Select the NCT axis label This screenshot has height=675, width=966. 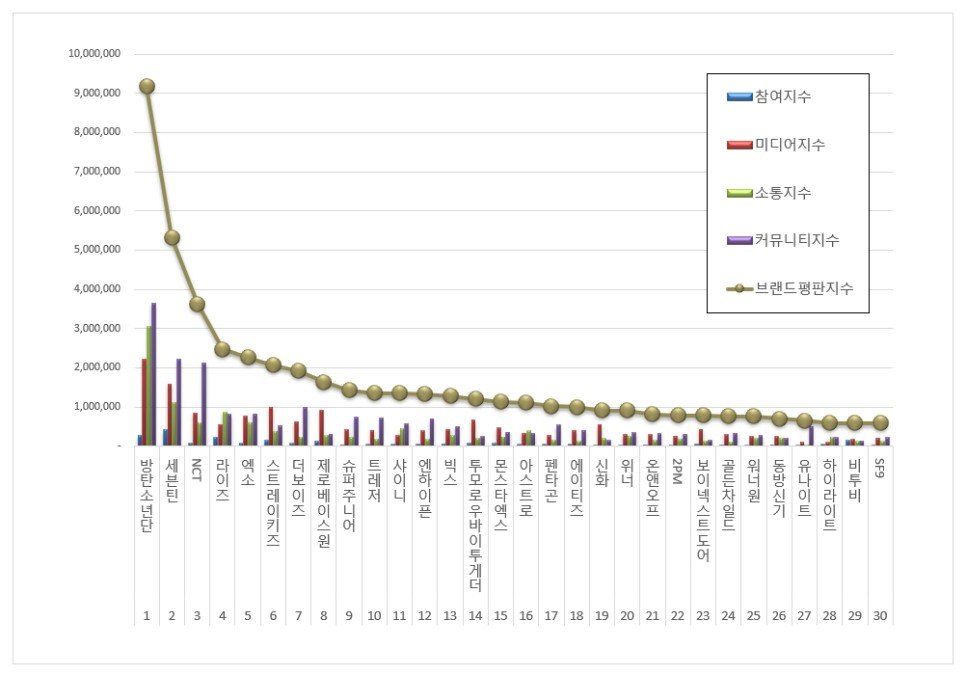point(197,470)
